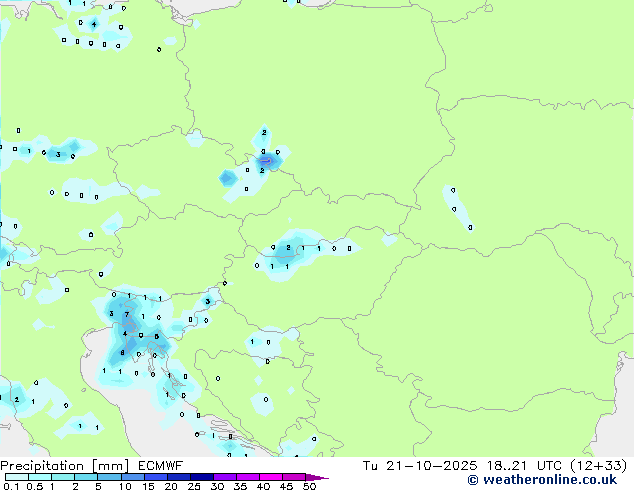Select legend swatch between 5 and 10
The width and height of the screenshot is (634, 490).
coord(109,477)
